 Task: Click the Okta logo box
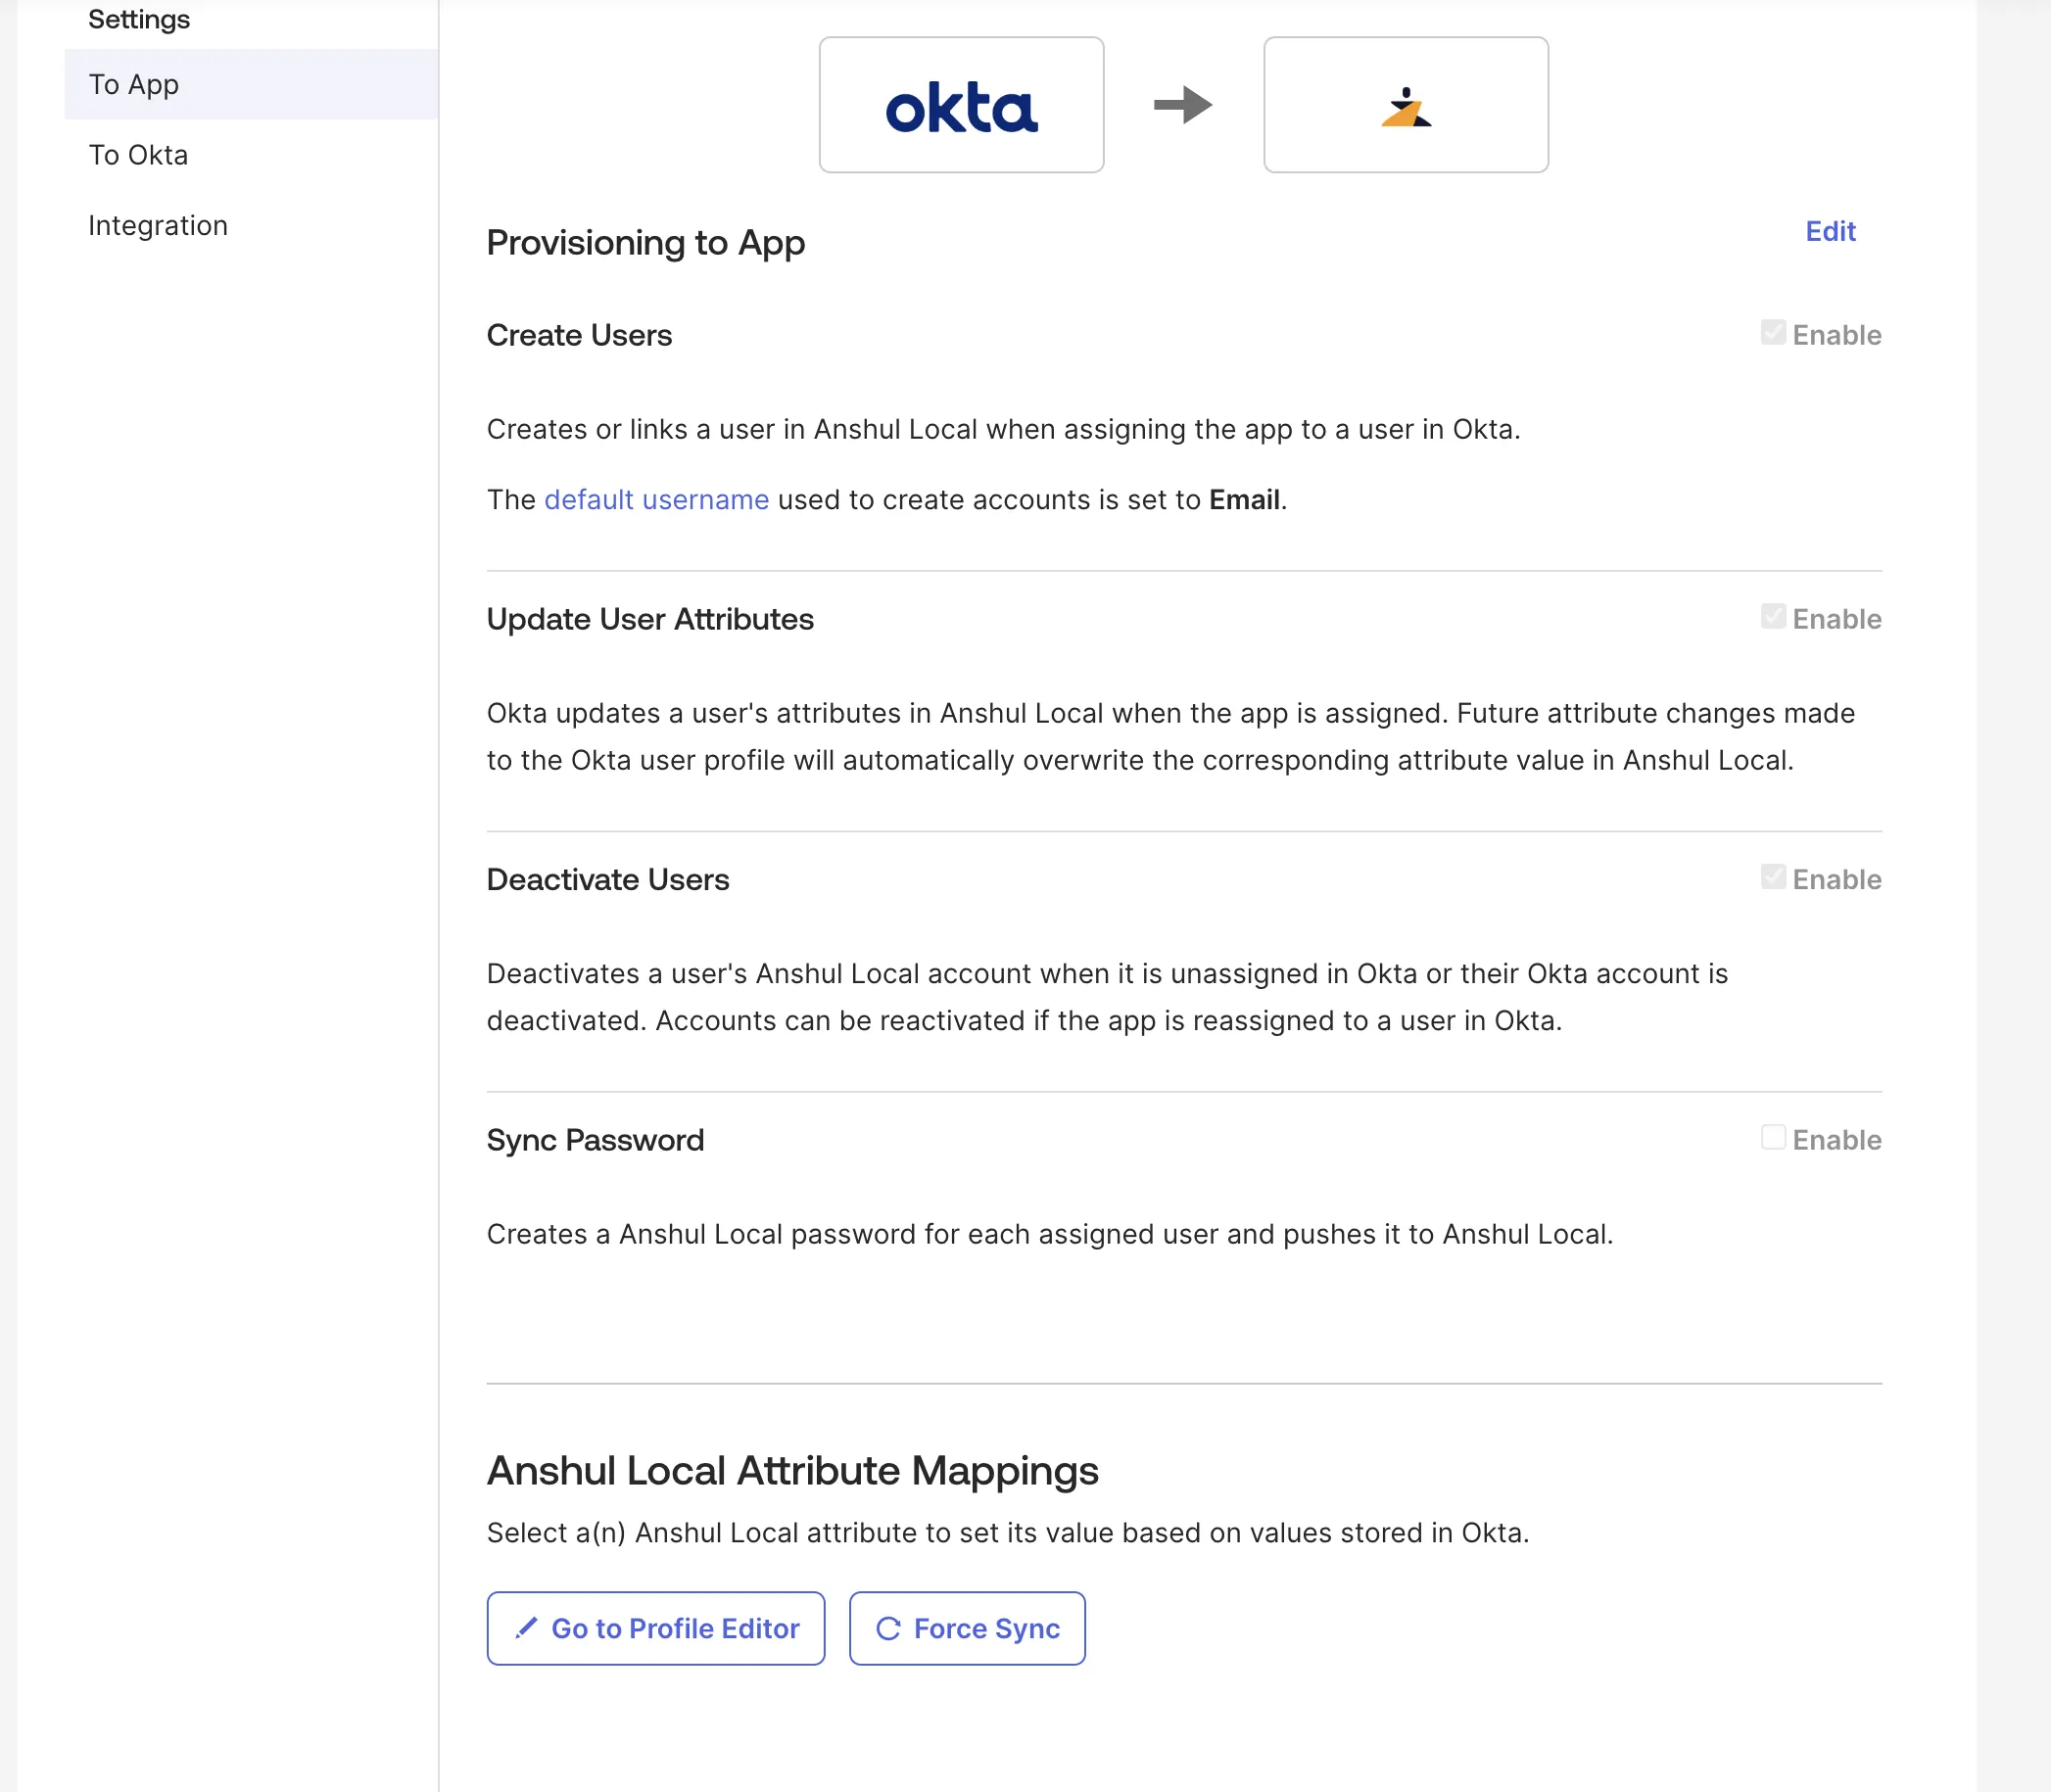(x=961, y=105)
